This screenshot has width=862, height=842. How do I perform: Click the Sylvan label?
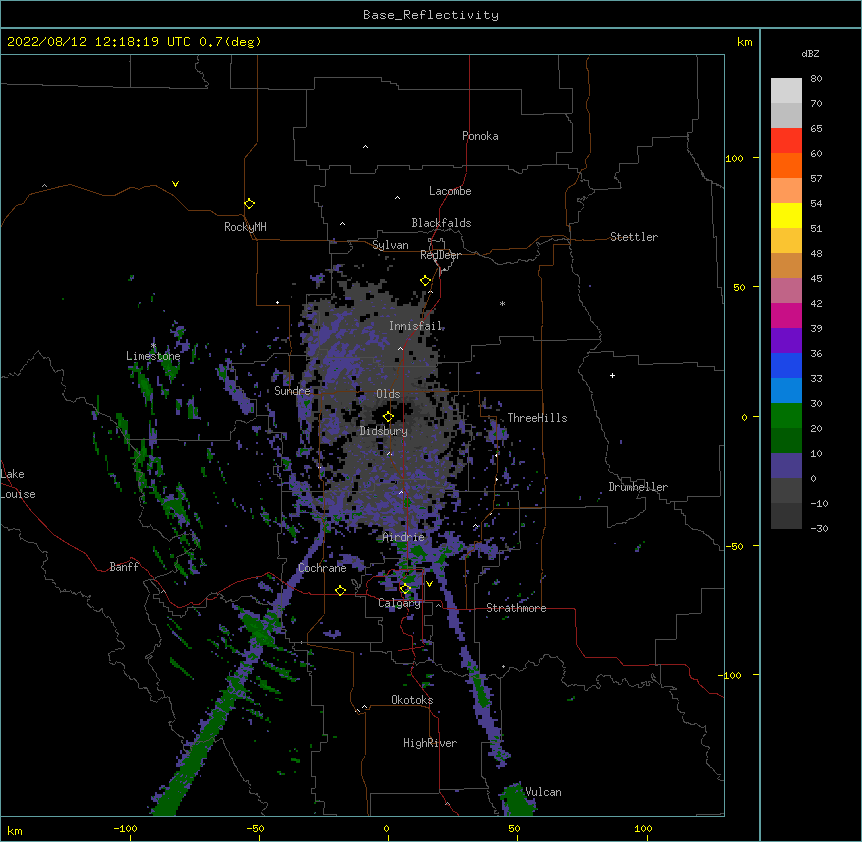tap(390, 245)
